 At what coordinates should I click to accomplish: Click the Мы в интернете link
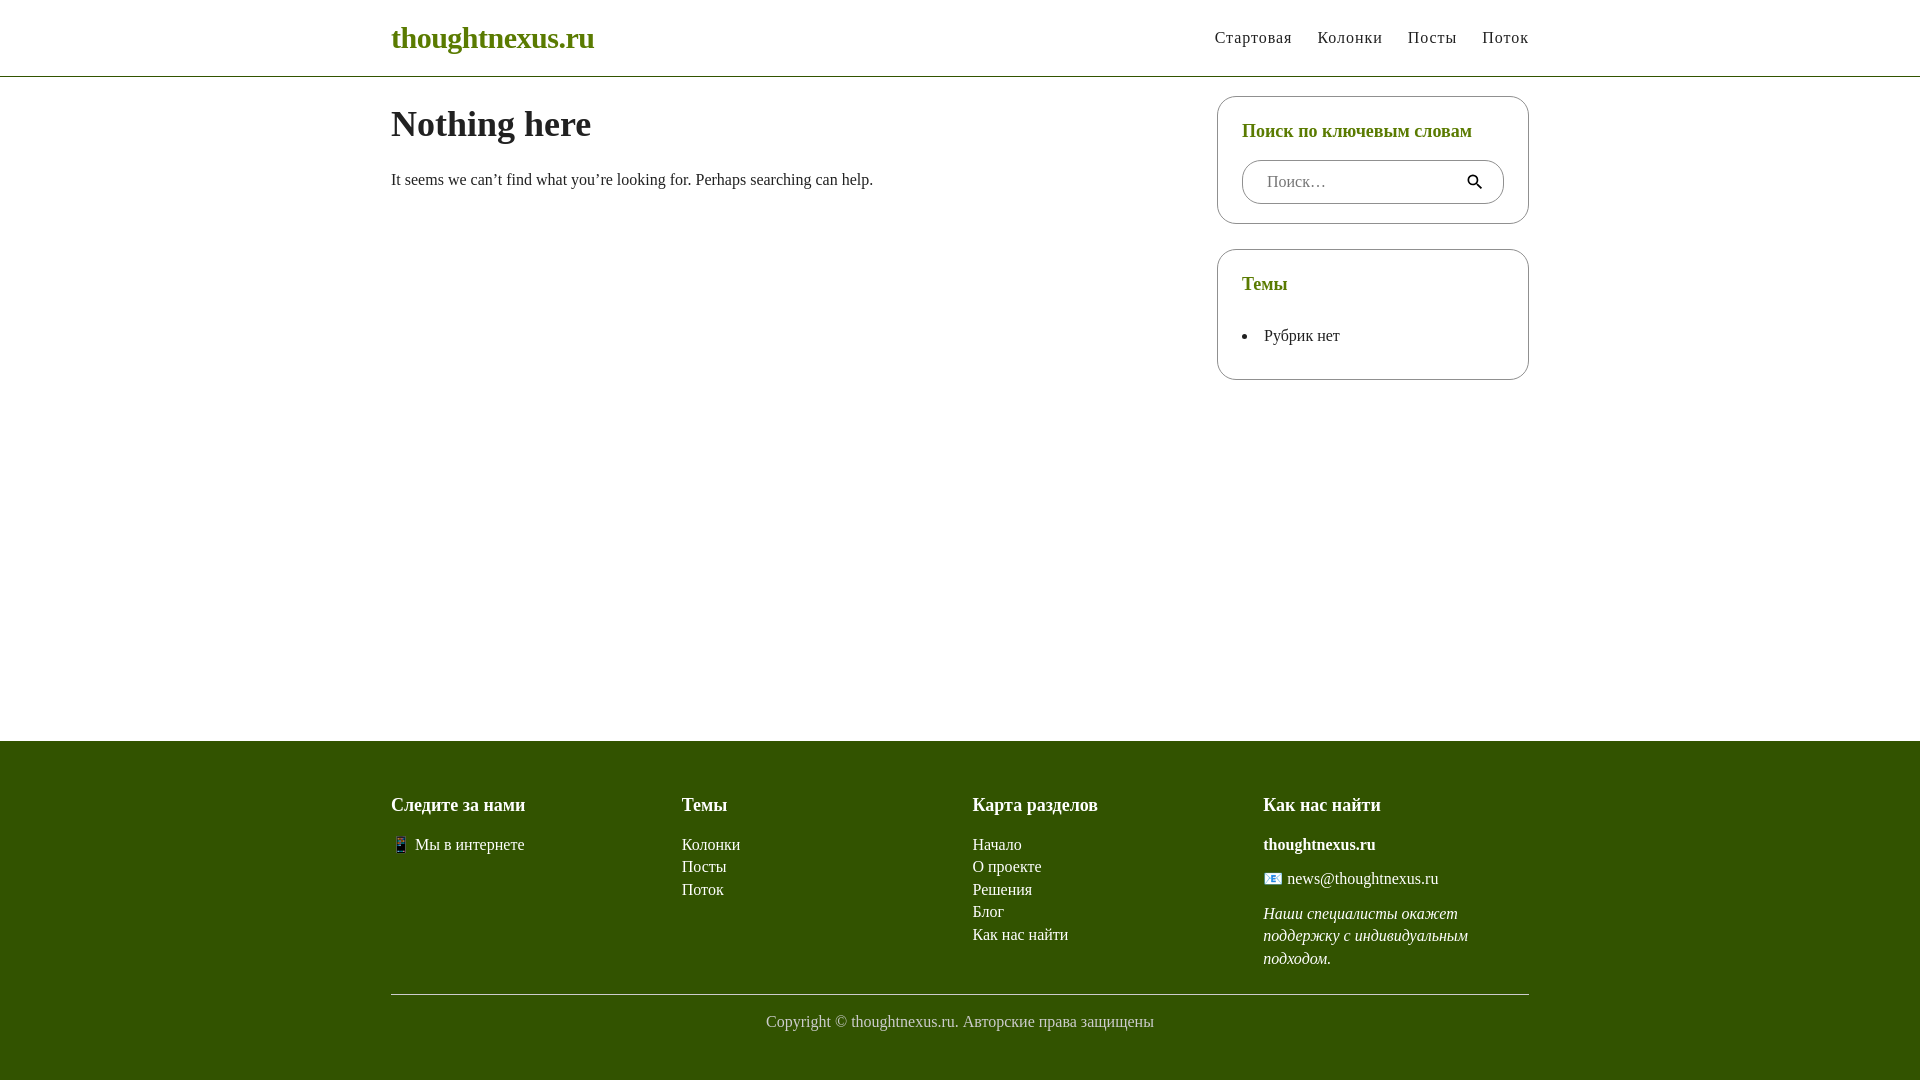pyautogui.click(x=469, y=845)
